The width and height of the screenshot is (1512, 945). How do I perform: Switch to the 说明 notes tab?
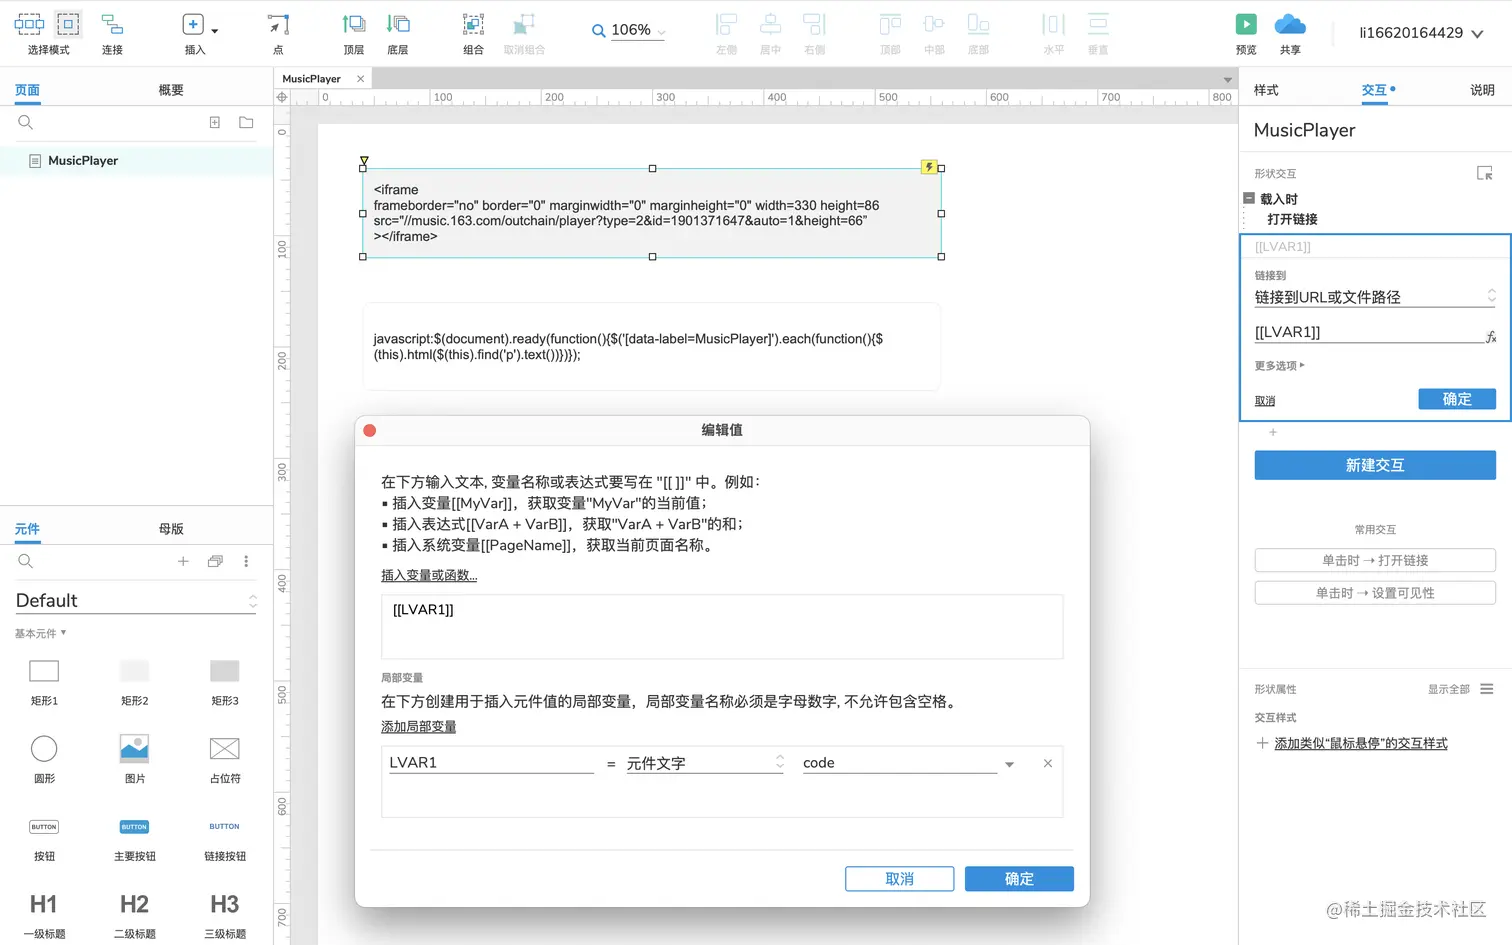tap(1482, 90)
